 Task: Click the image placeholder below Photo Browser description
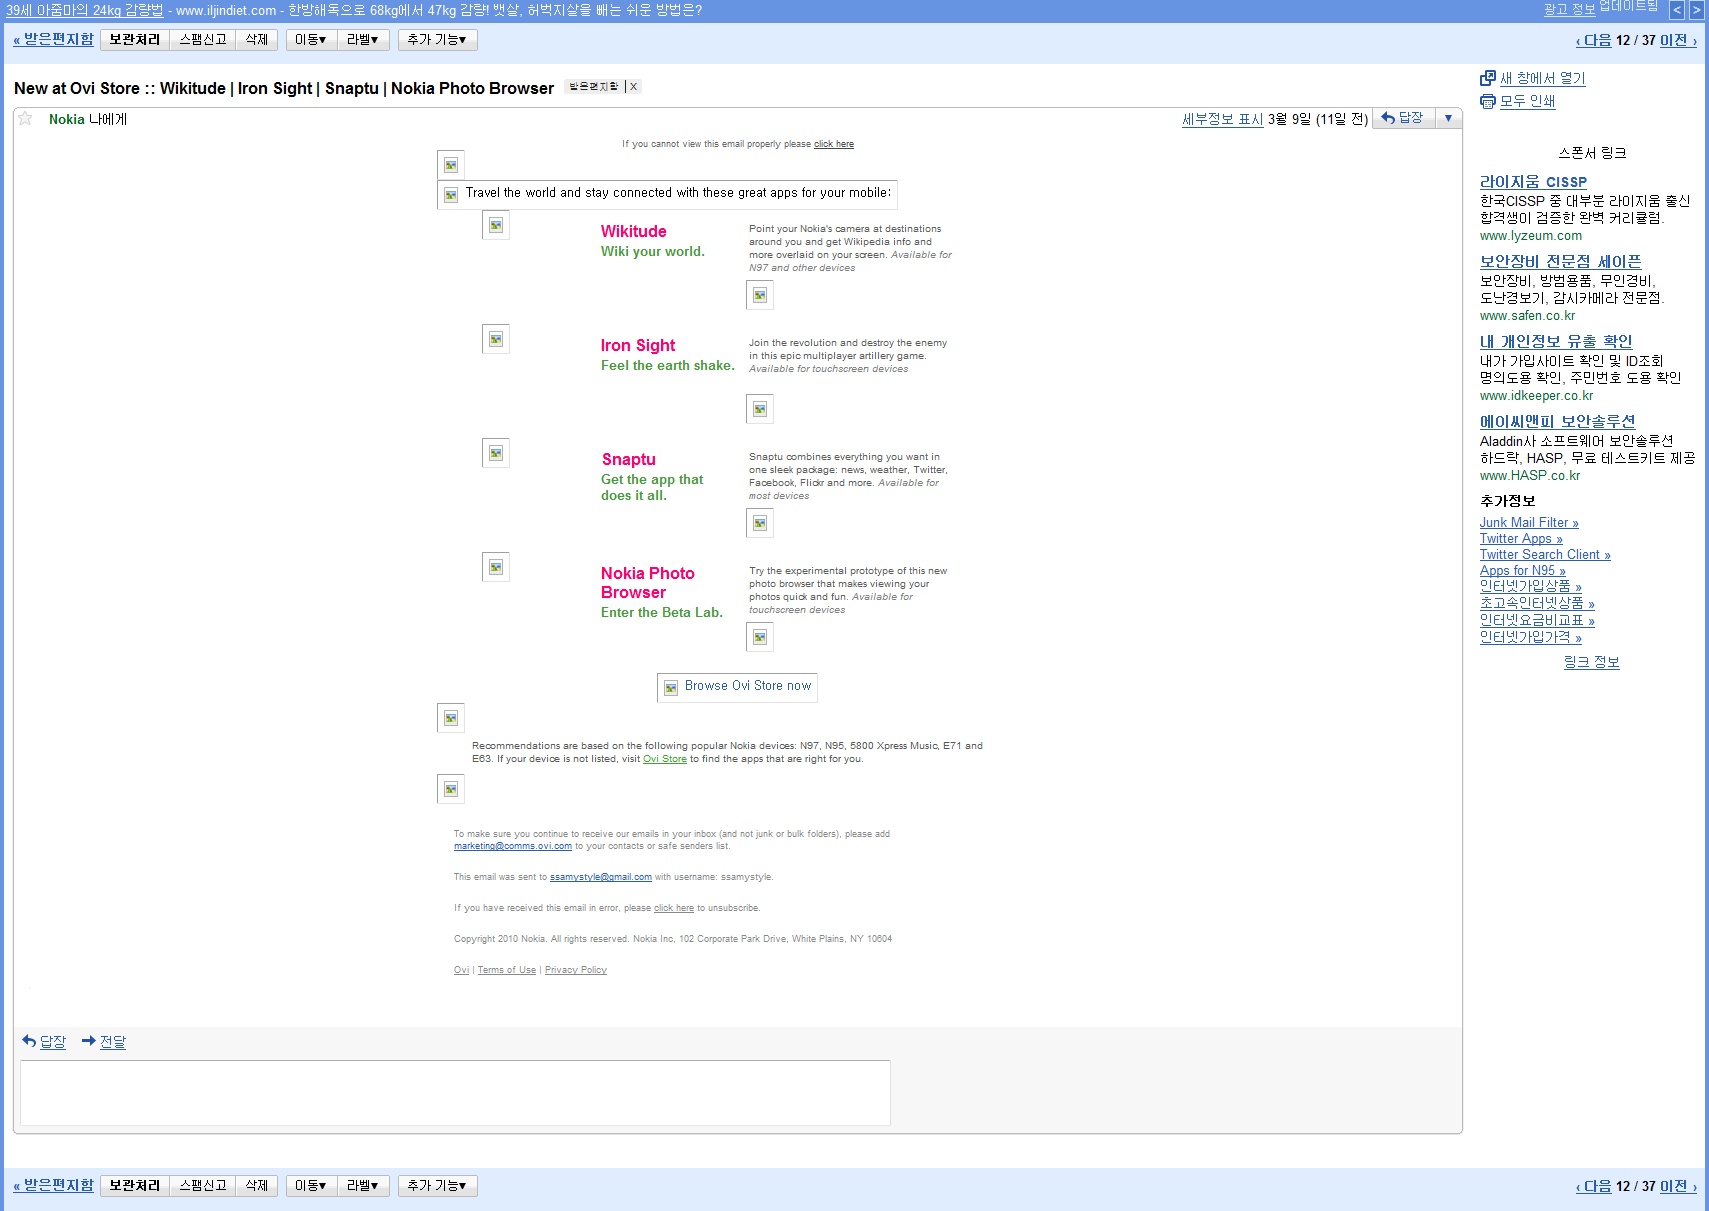760,637
